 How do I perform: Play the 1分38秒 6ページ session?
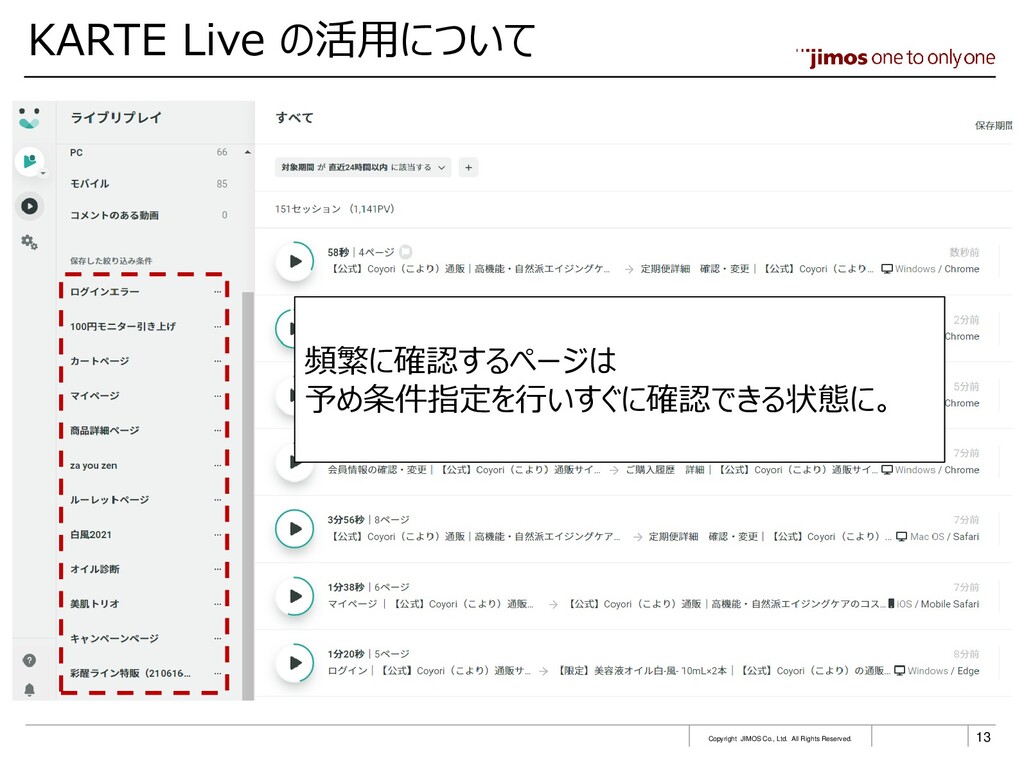295,596
